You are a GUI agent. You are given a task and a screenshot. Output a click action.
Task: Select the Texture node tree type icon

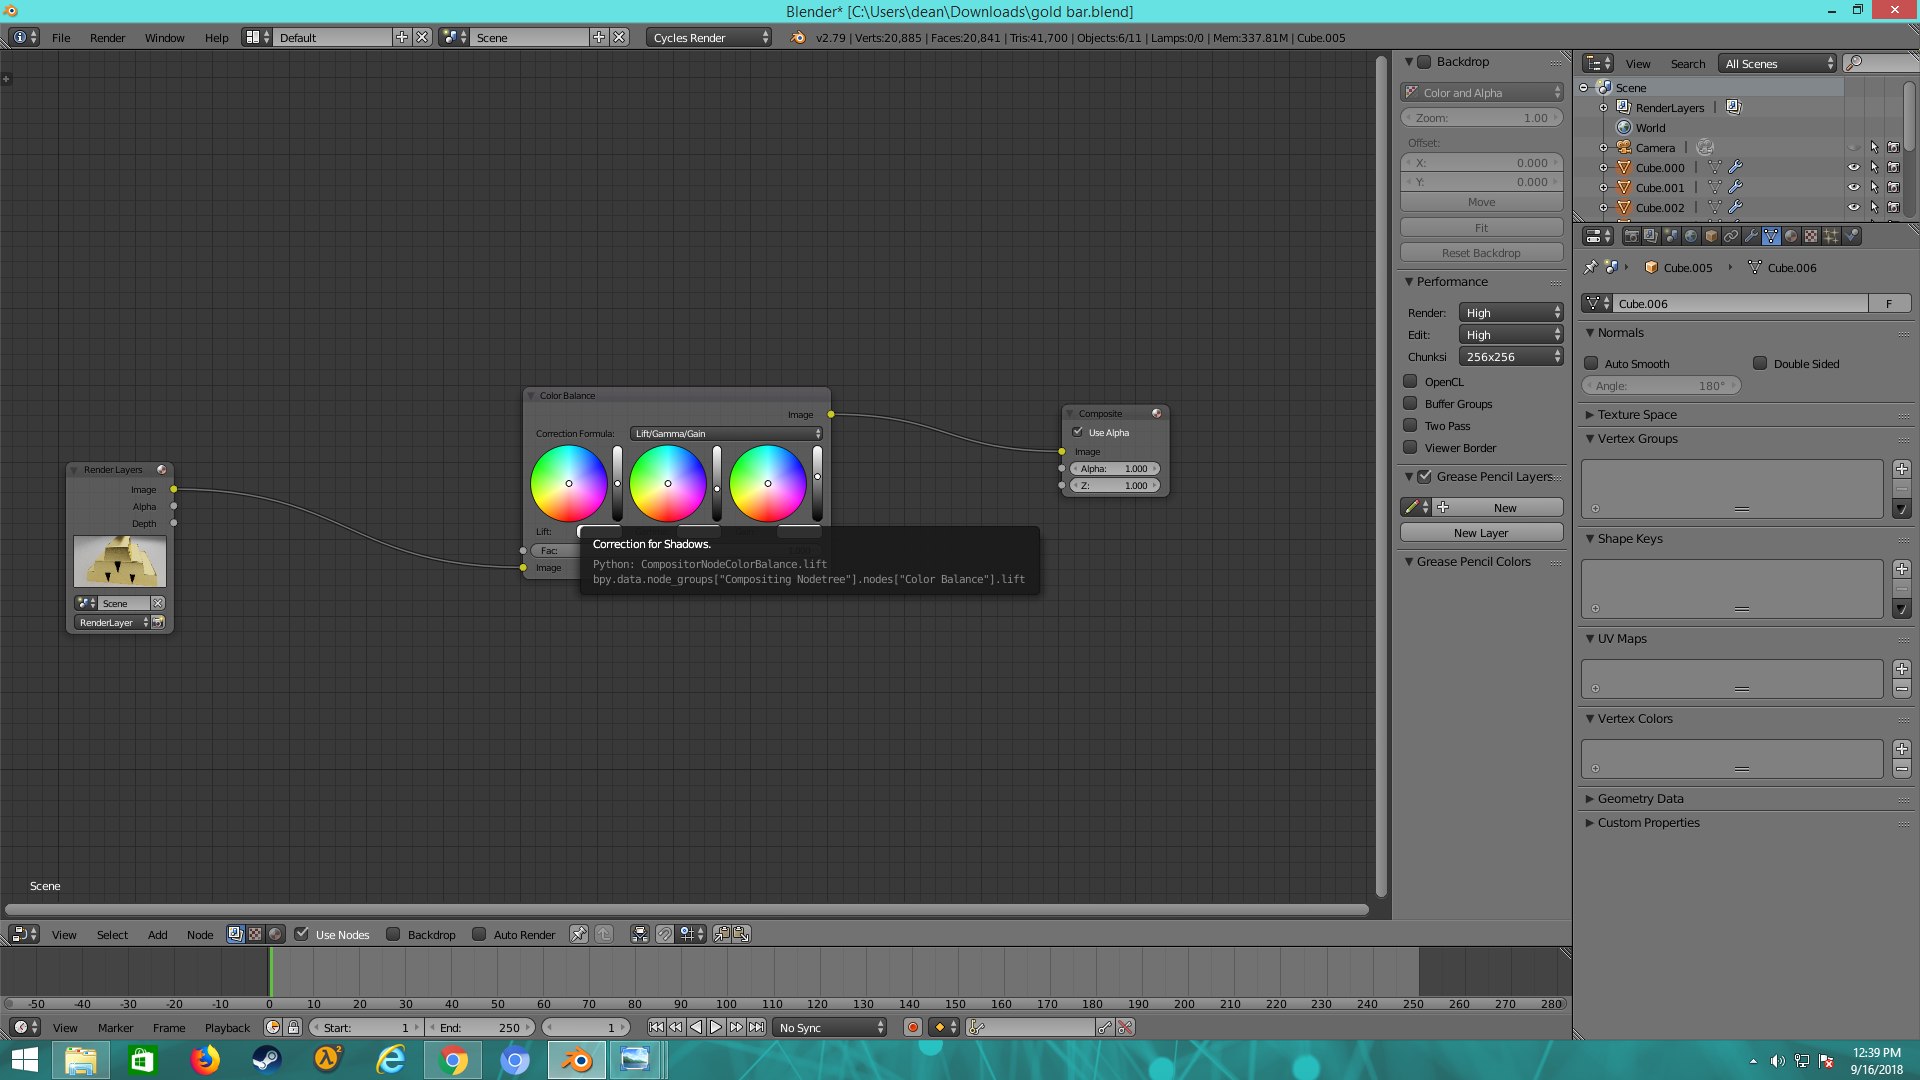click(x=255, y=934)
